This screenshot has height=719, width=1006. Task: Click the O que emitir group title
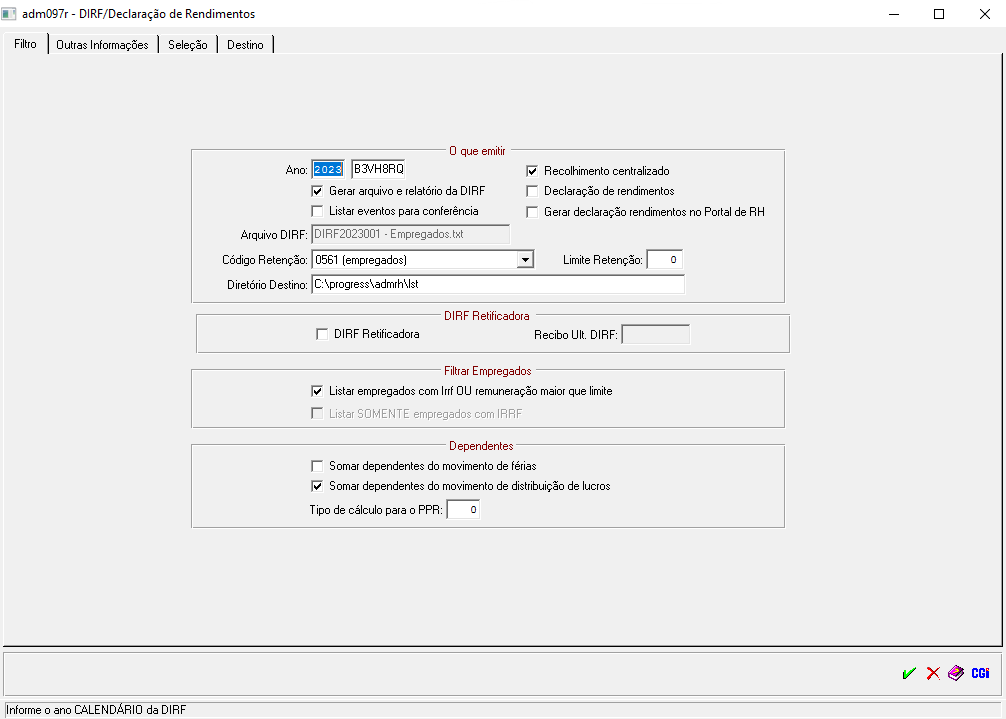click(x=477, y=151)
